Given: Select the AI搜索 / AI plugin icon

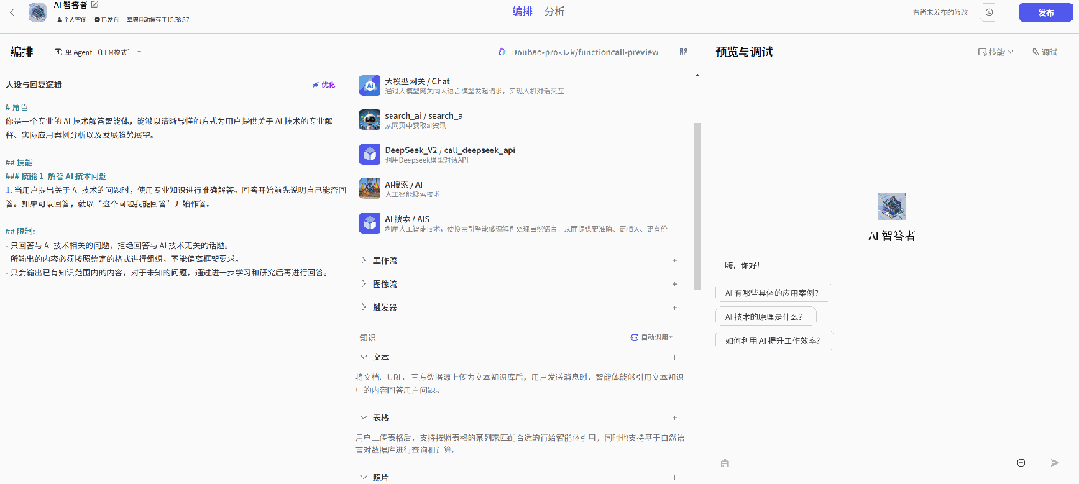Looking at the screenshot, I should [370, 189].
